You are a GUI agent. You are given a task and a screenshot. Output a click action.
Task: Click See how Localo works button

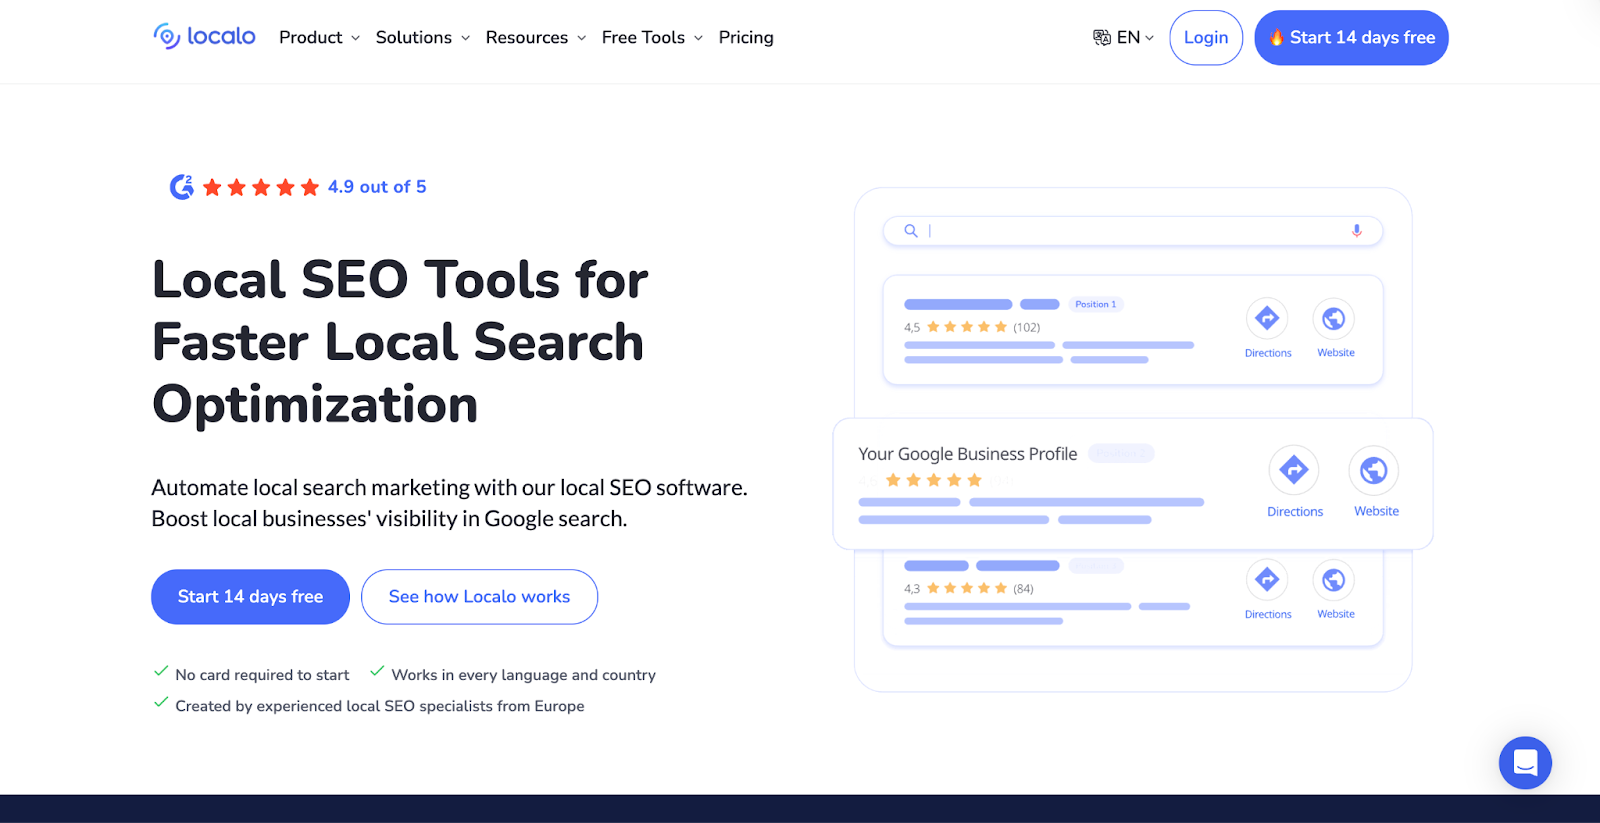click(x=479, y=597)
